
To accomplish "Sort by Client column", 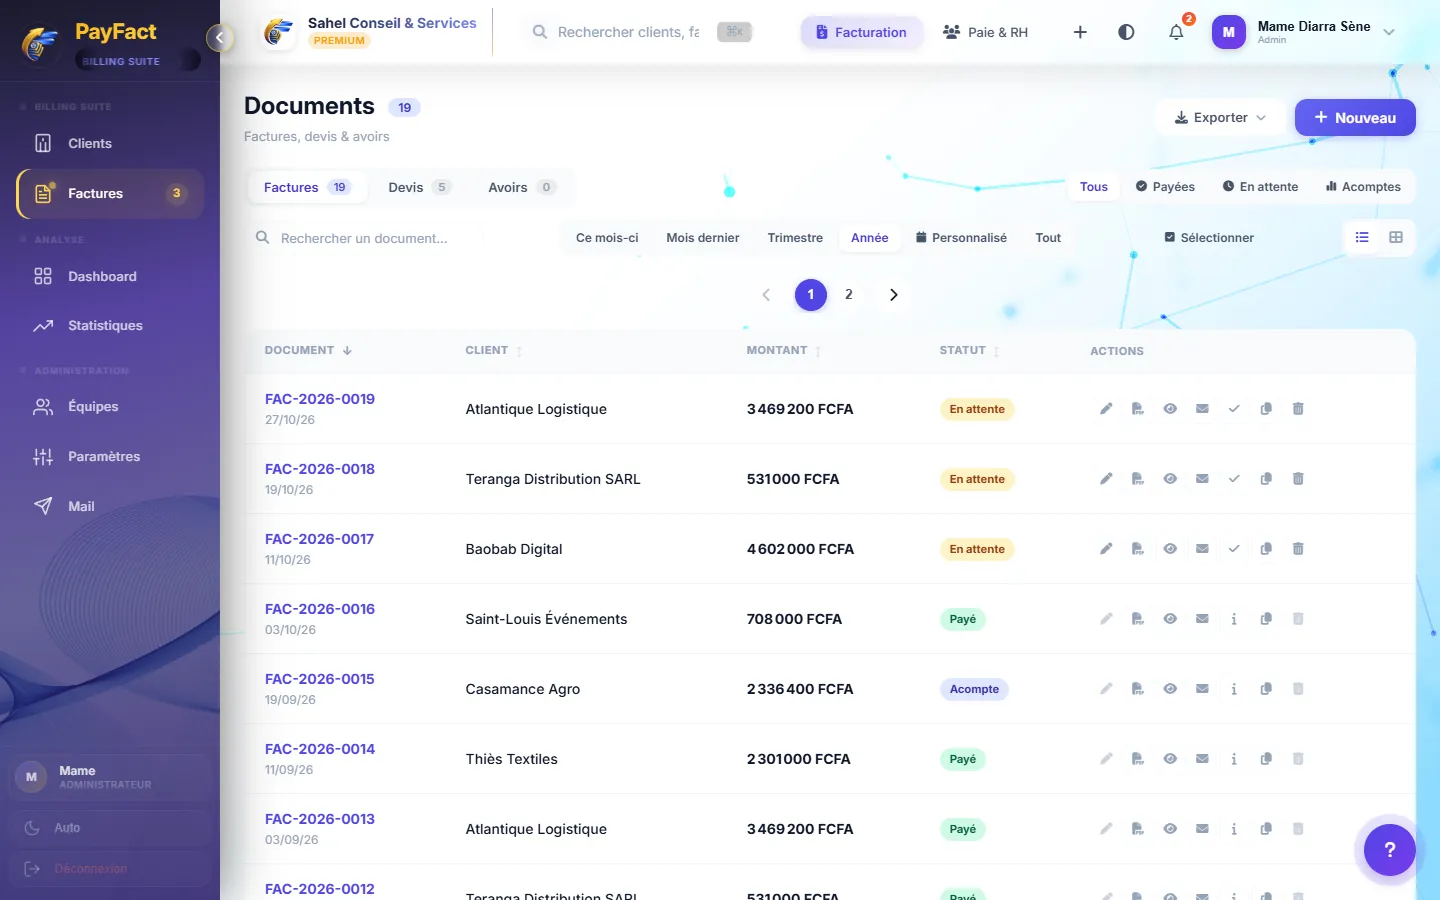I will (x=494, y=351).
